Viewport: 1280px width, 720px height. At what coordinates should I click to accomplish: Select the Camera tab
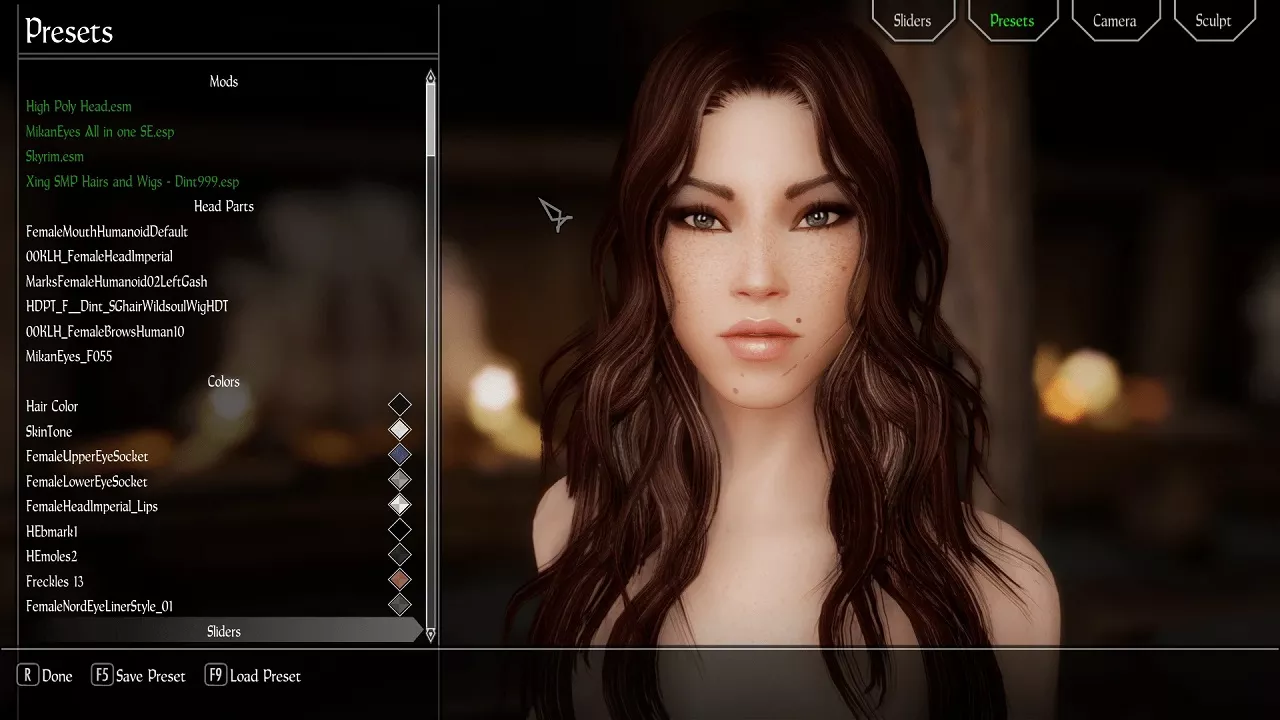pyautogui.click(x=1114, y=20)
